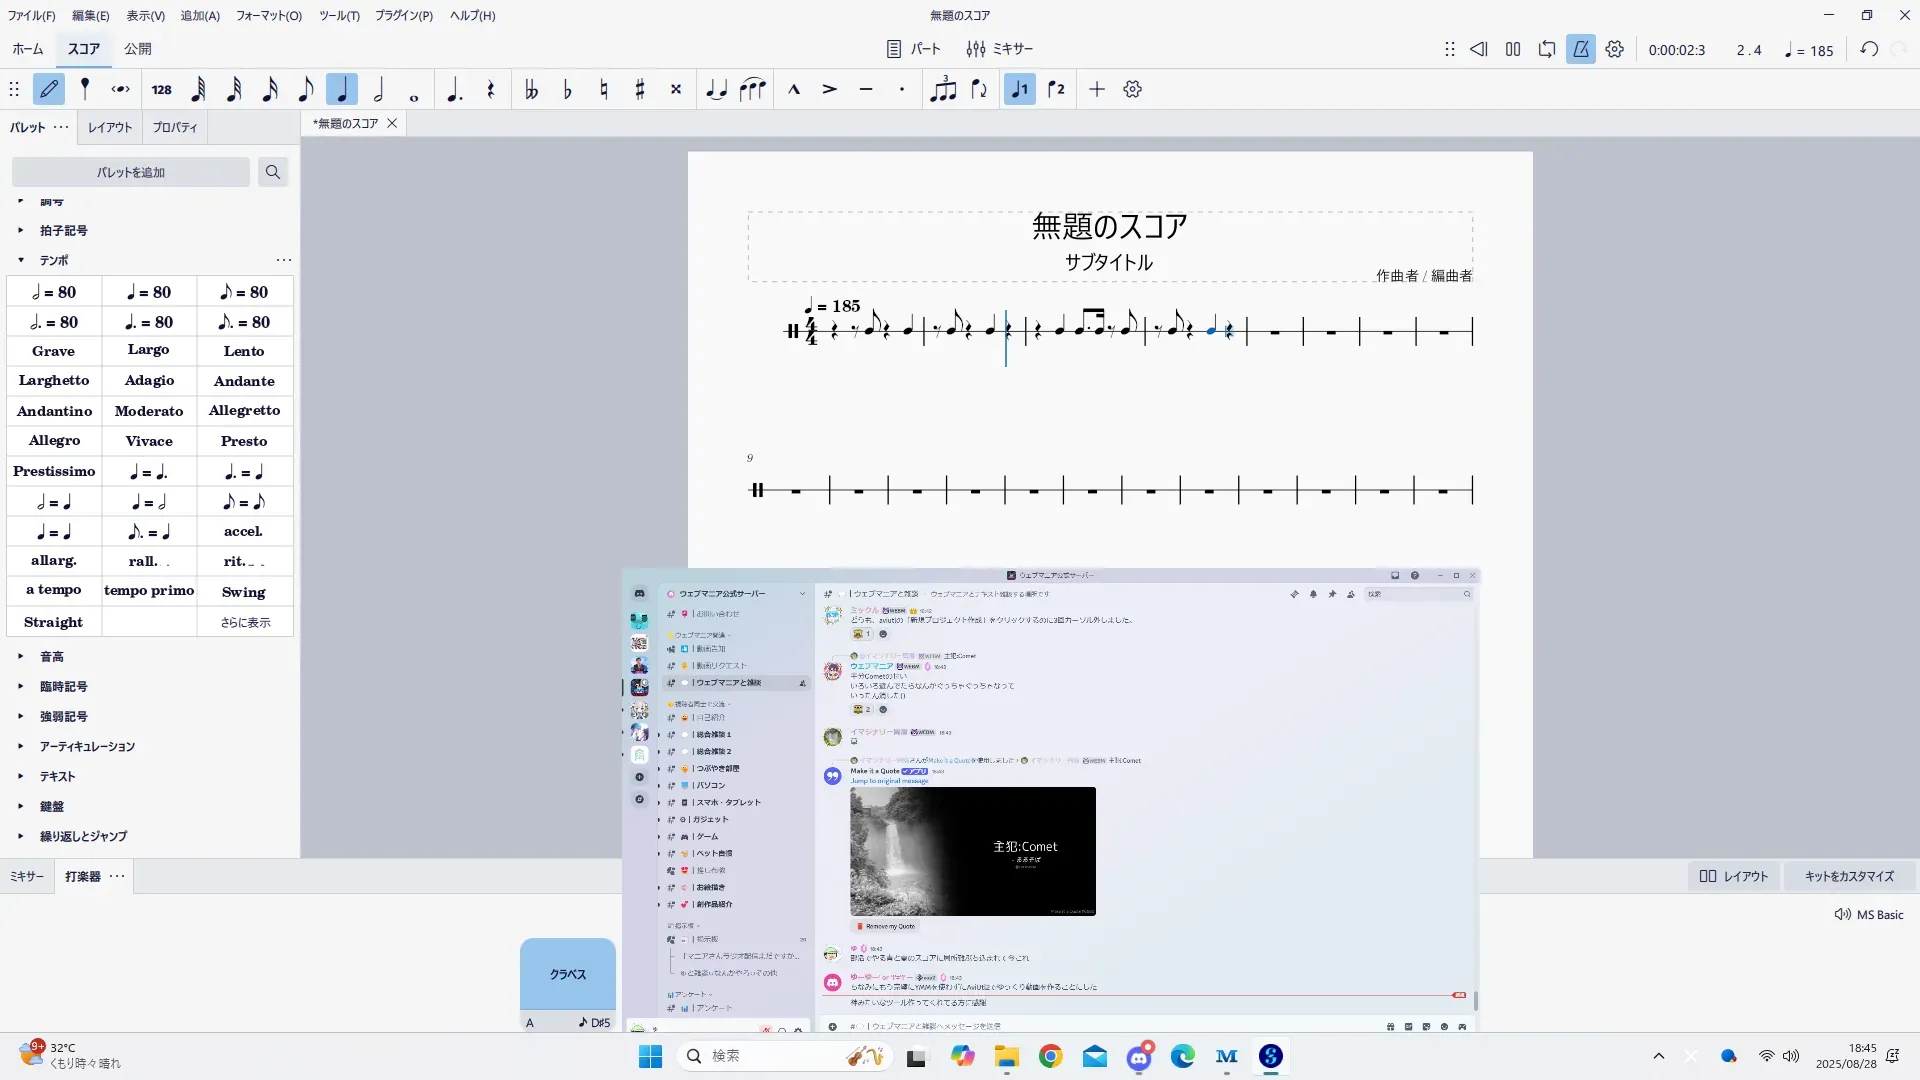Select the Allegro tempo marking
1920x1080 pixels.
(x=54, y=441)
